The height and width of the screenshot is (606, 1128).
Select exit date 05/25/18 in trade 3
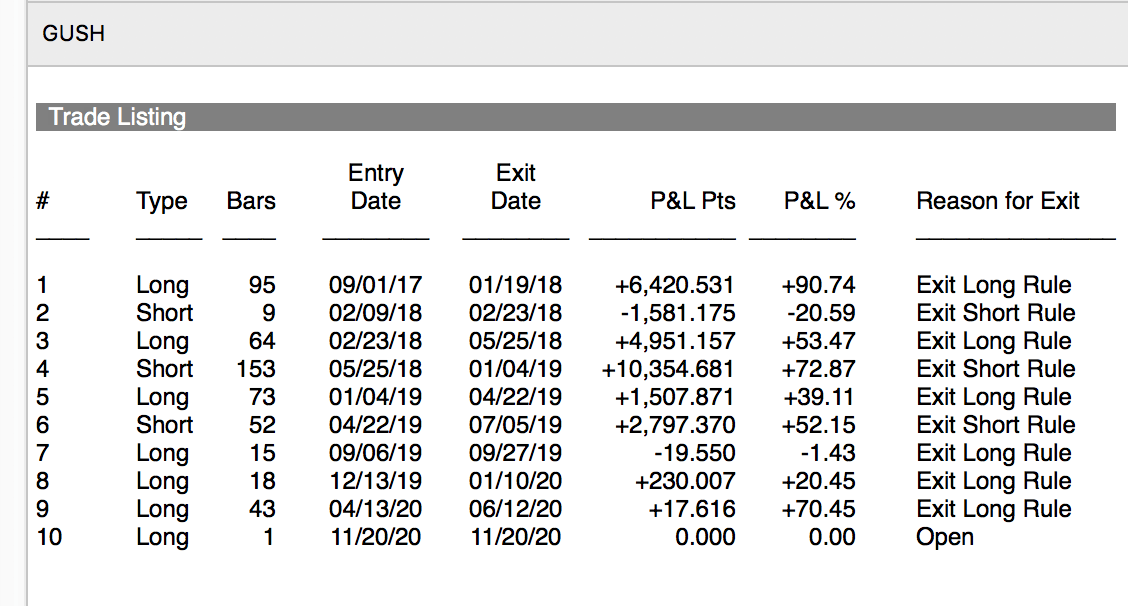515,341
